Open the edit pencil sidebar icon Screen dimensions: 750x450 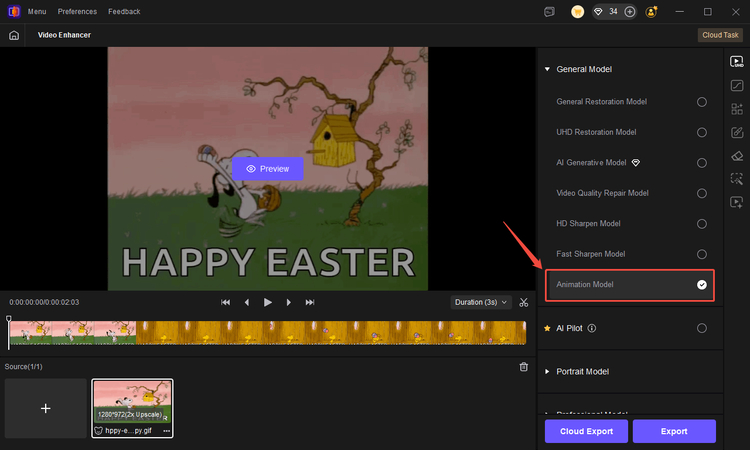pos(737,132)
